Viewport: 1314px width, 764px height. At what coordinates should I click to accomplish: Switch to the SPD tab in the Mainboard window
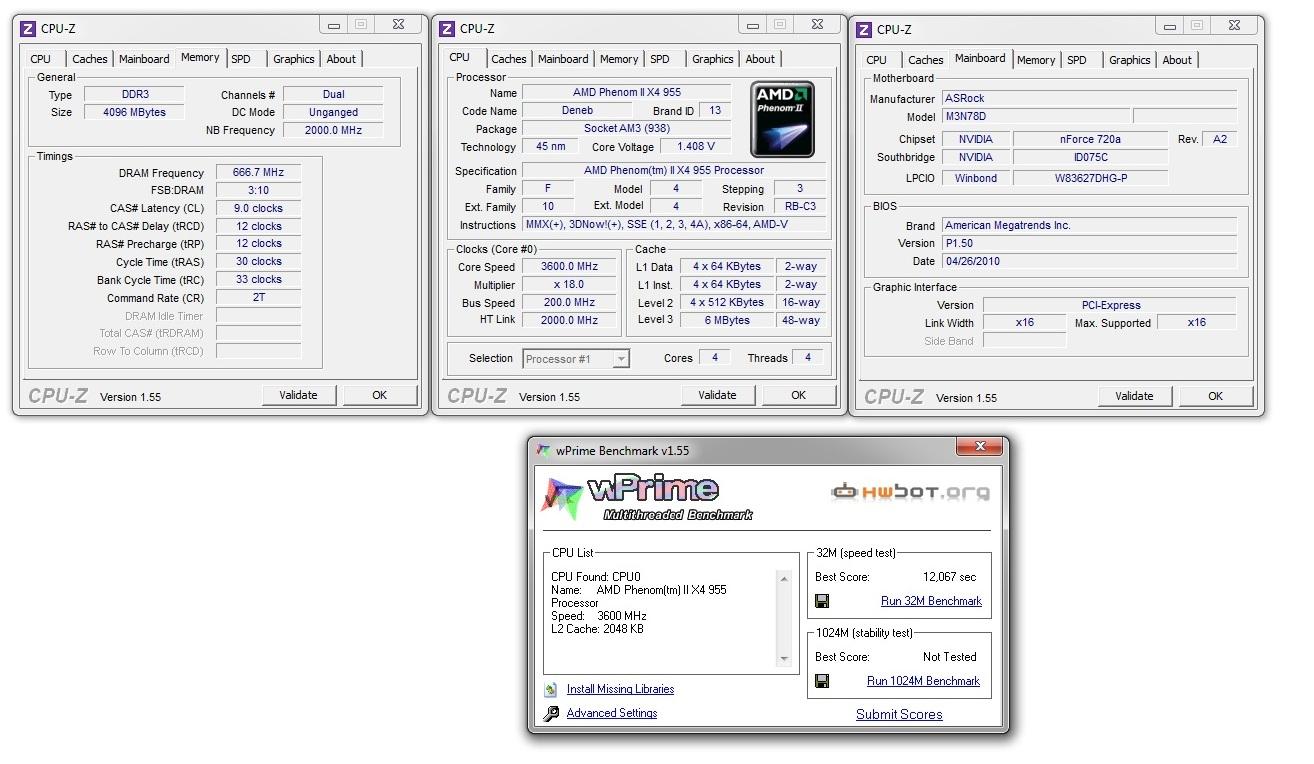1076,60
